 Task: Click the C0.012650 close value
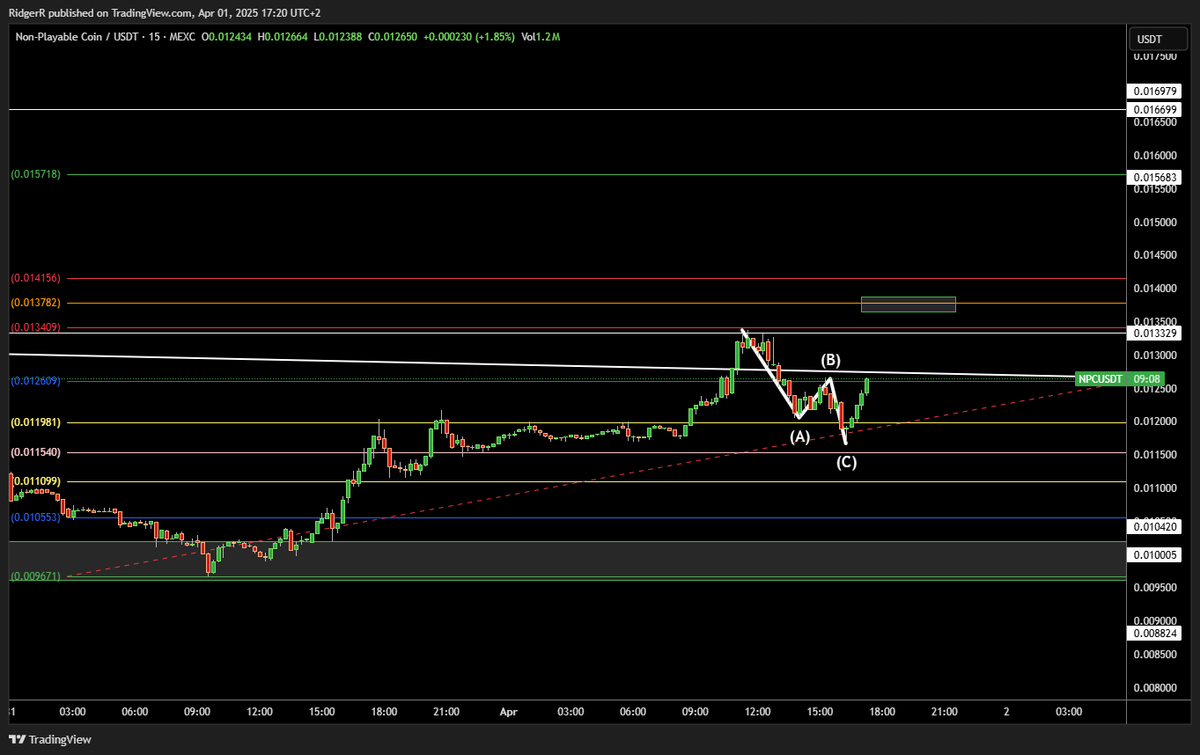click(394, 37)
